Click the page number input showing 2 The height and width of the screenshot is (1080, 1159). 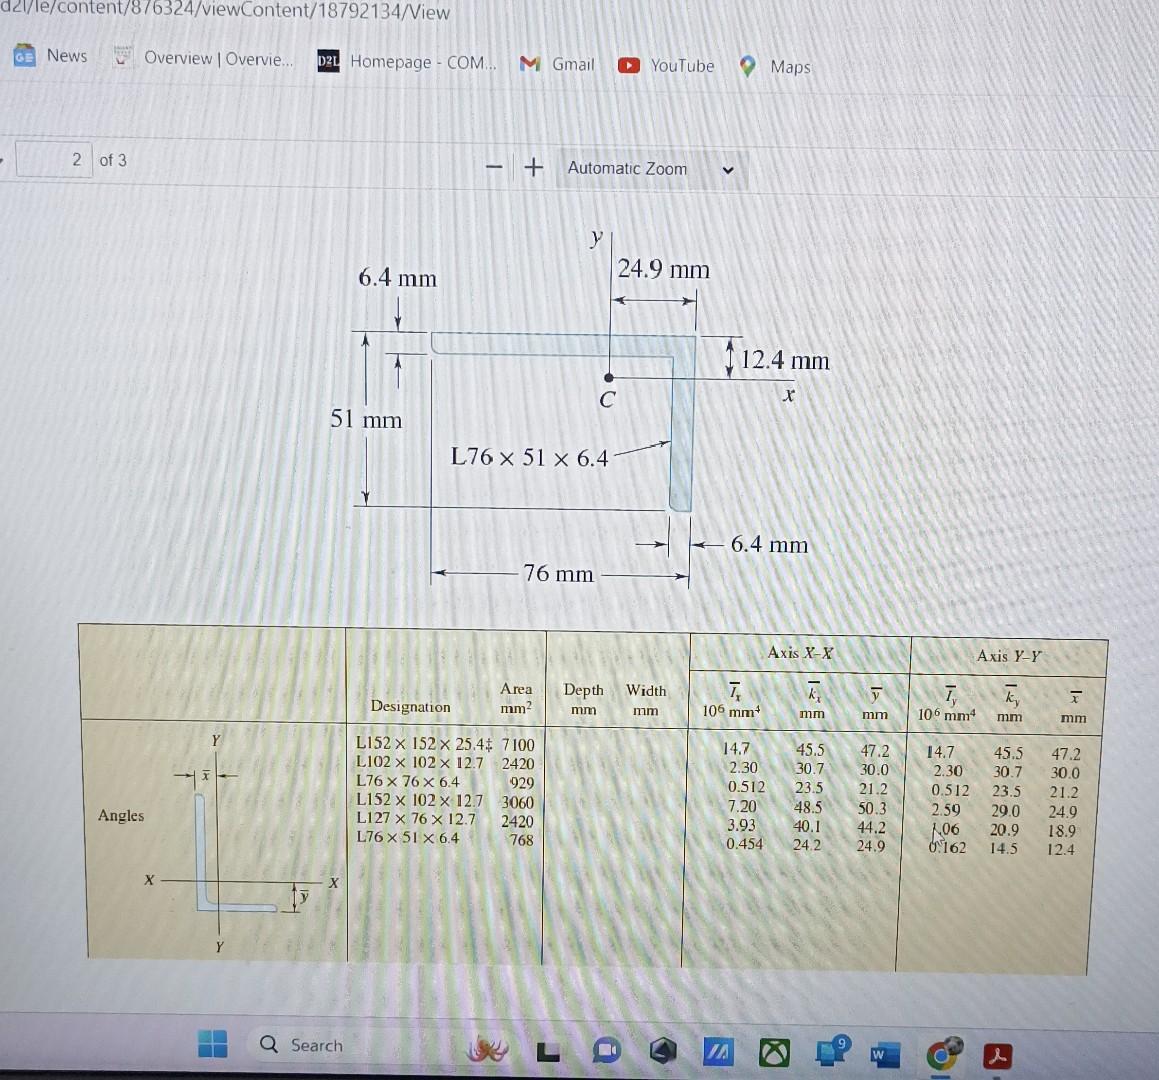tap(55, 159)
